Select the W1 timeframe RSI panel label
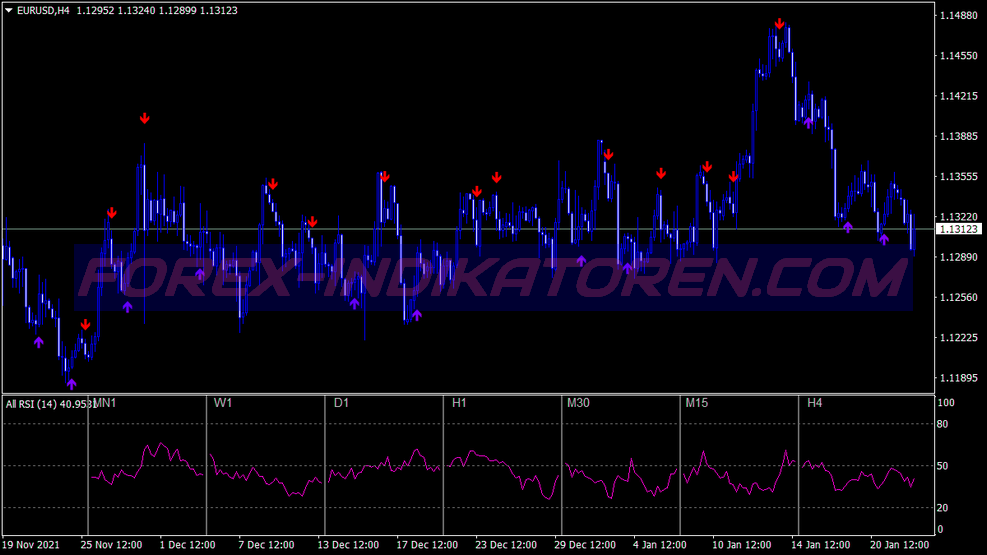This screenshot has width=987, height=555. click(223, 403)
